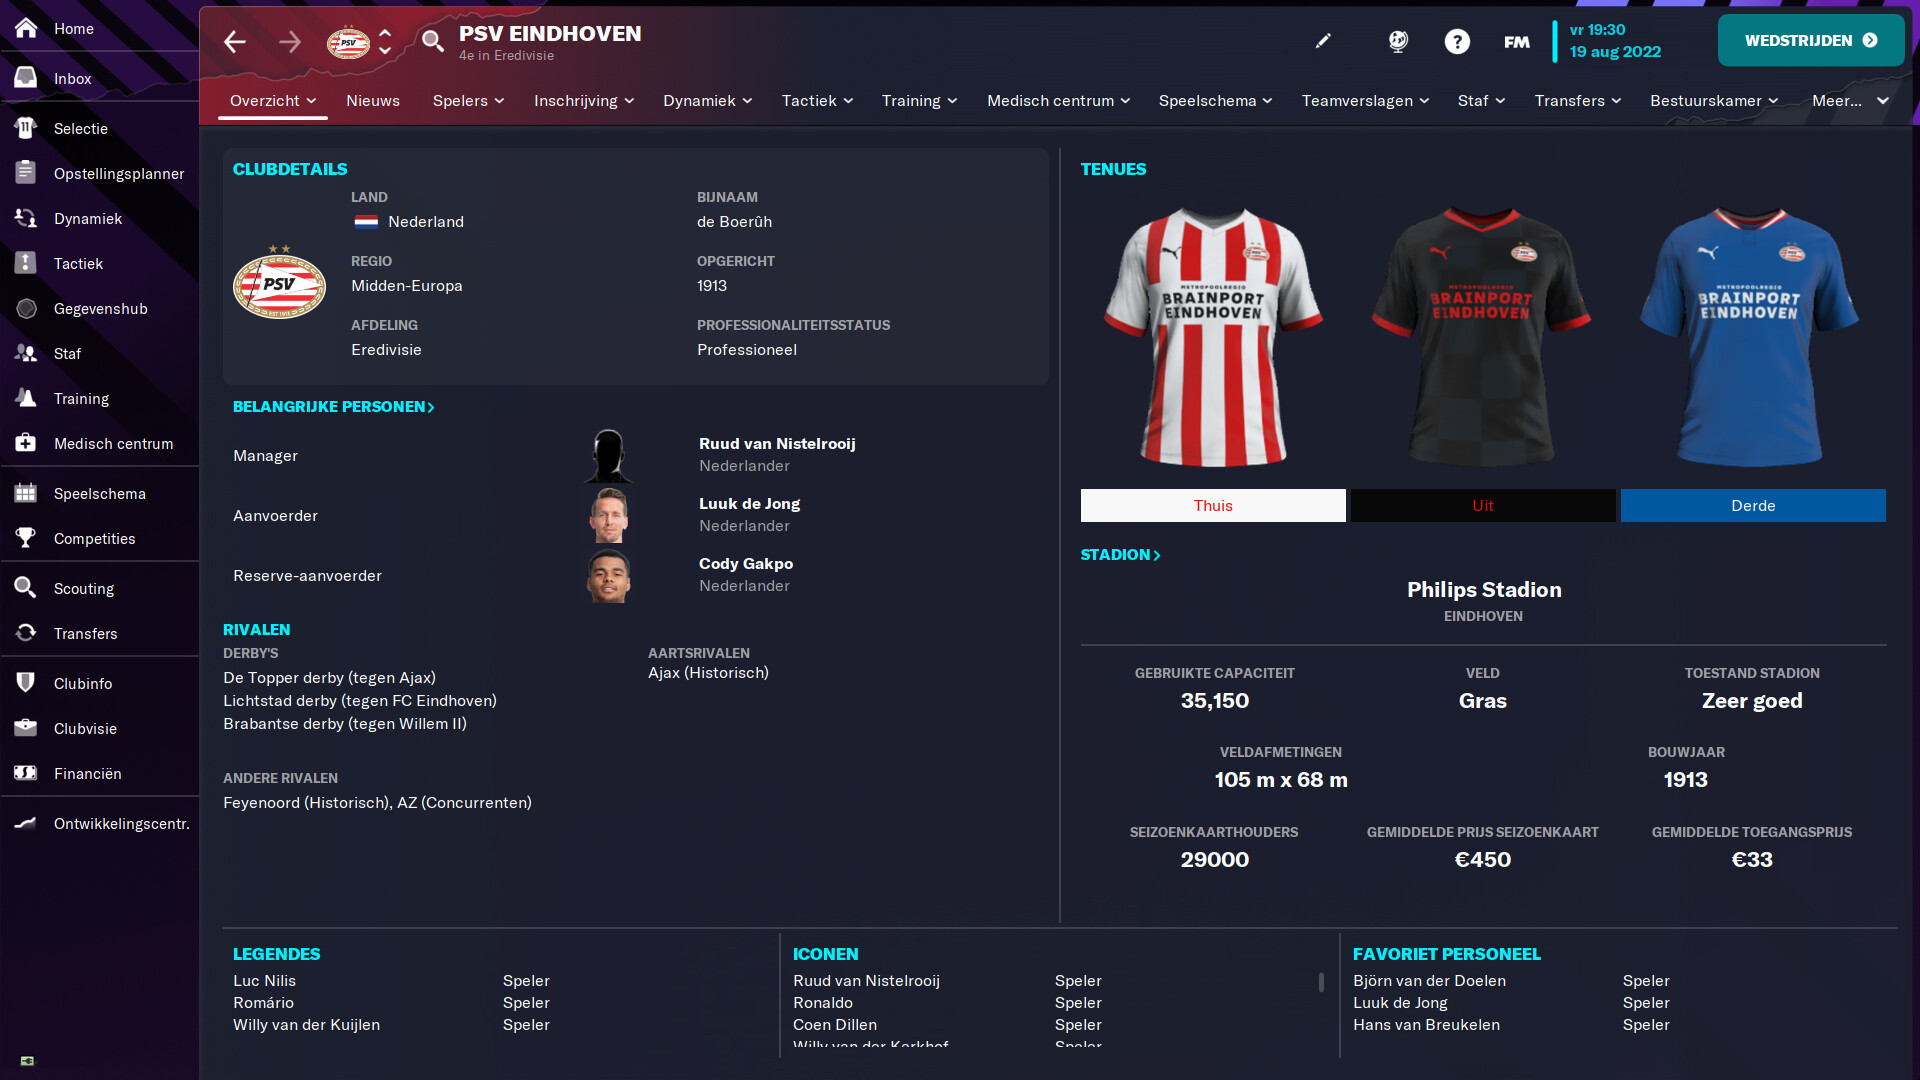This screenshot has width=1920, height=1080.
Task: Click the WEDSTRIJDEN continue button
Action: [1811, 40]
